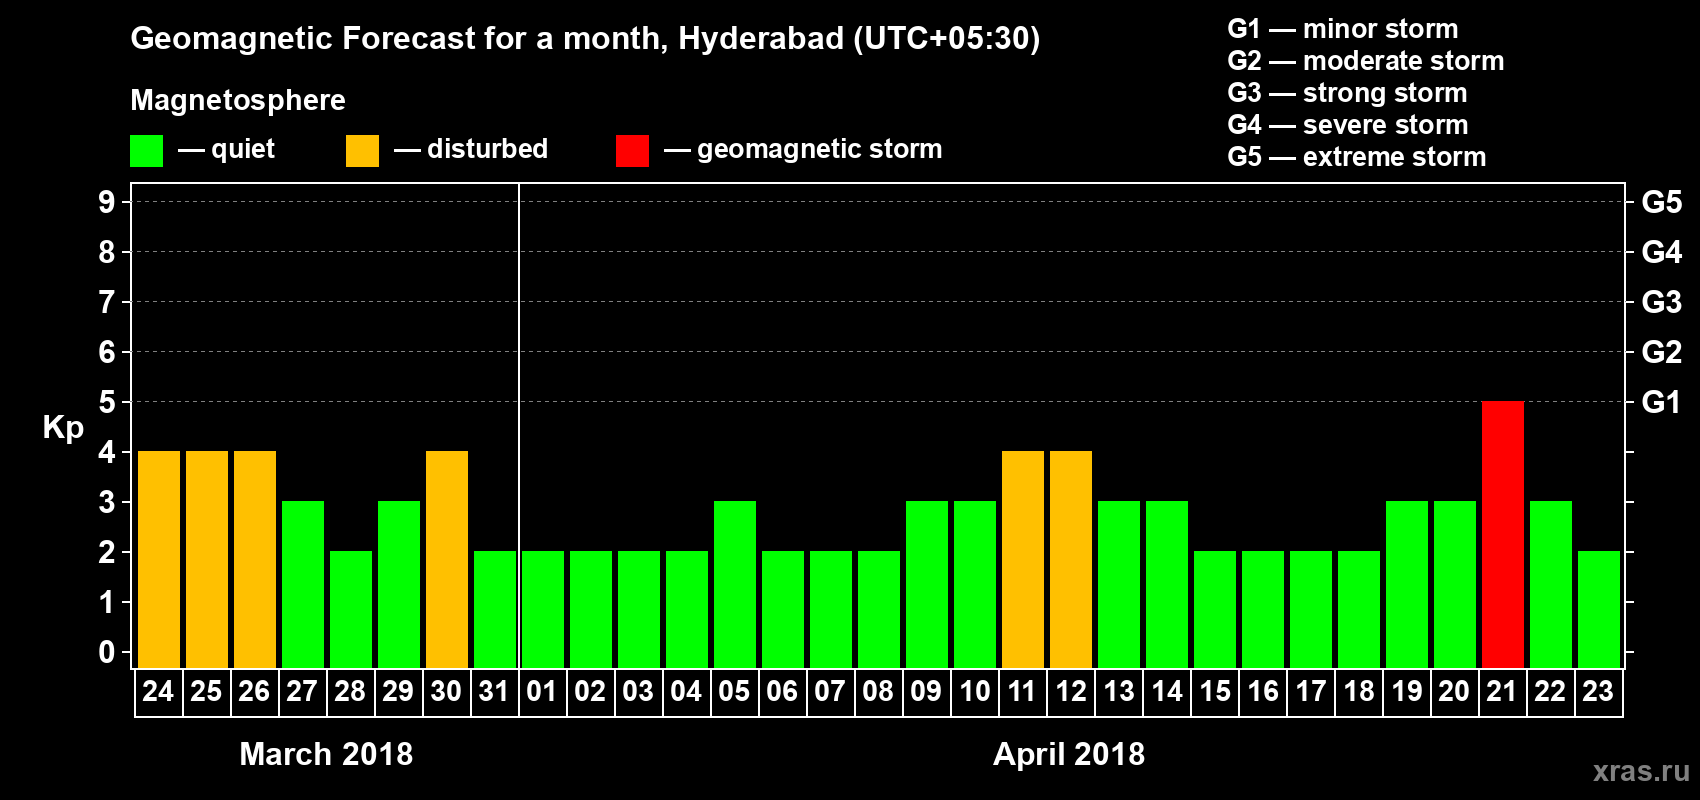Click the Geomagnetic Forecast chart title
Viewport: 1700px width, 800px height.
point(585,39)
